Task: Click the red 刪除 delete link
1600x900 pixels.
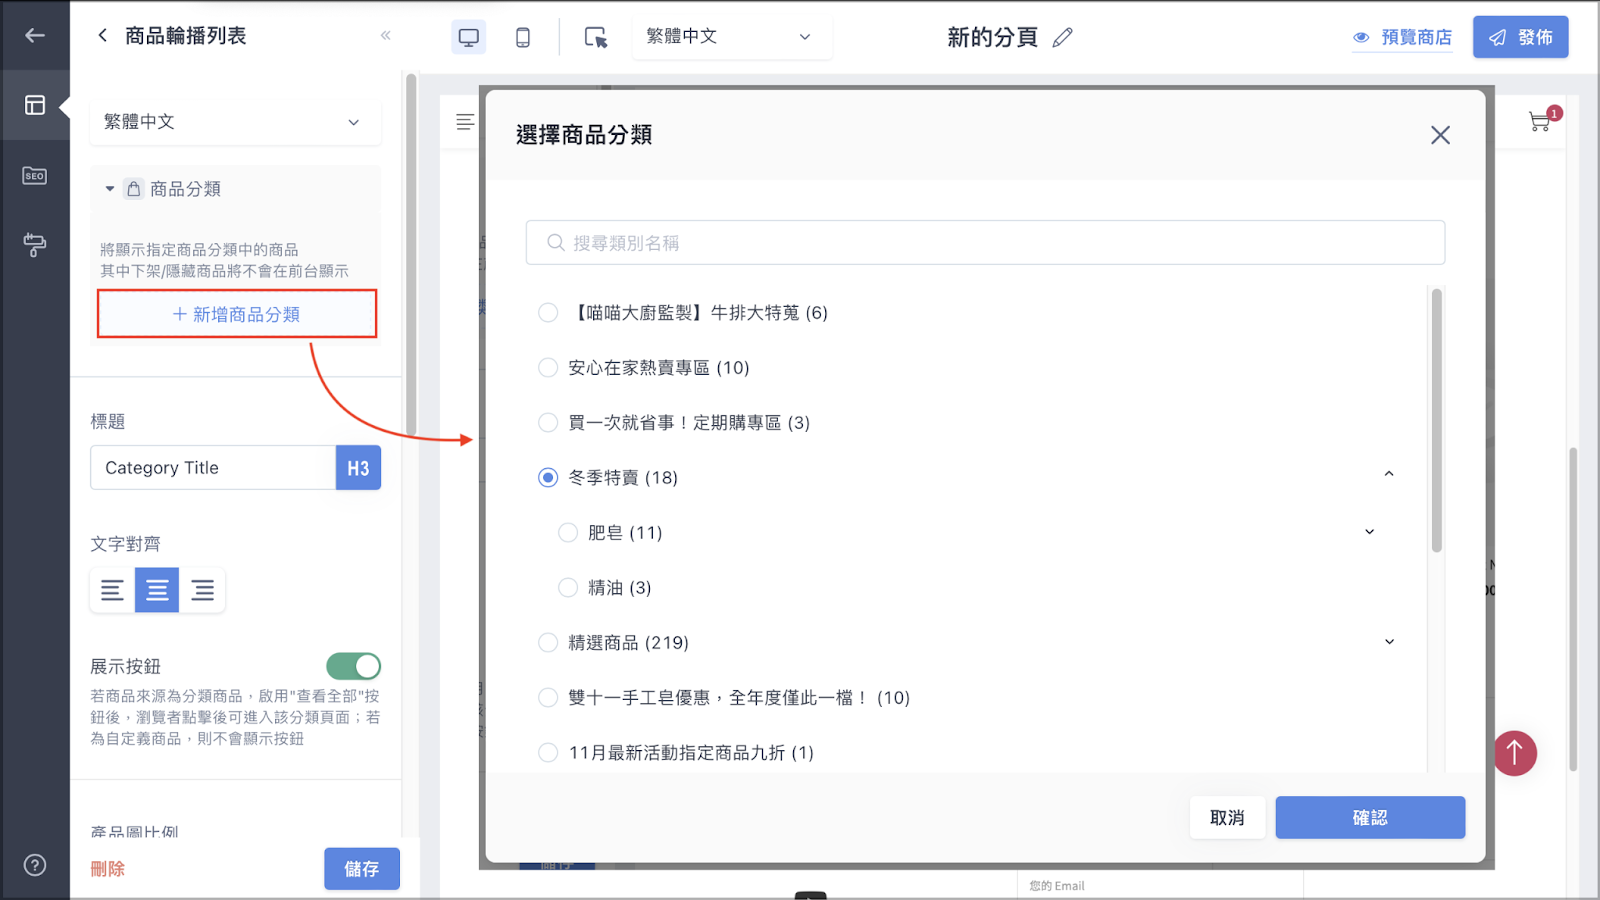Action: point(108,869)
